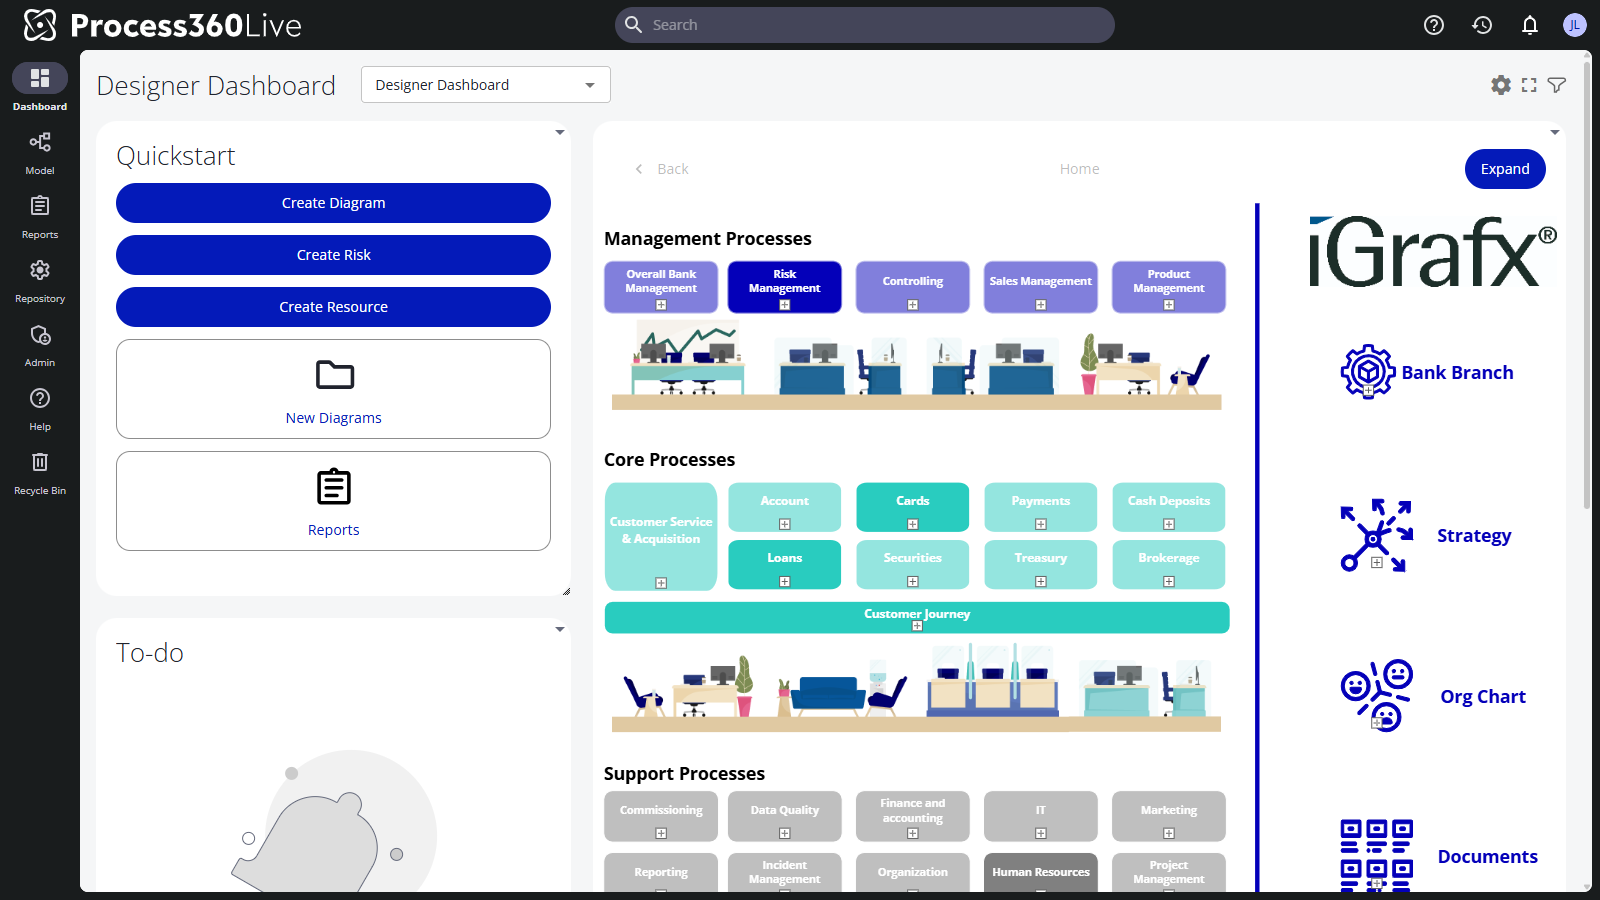Open the notifications bell

(1530, 25)
